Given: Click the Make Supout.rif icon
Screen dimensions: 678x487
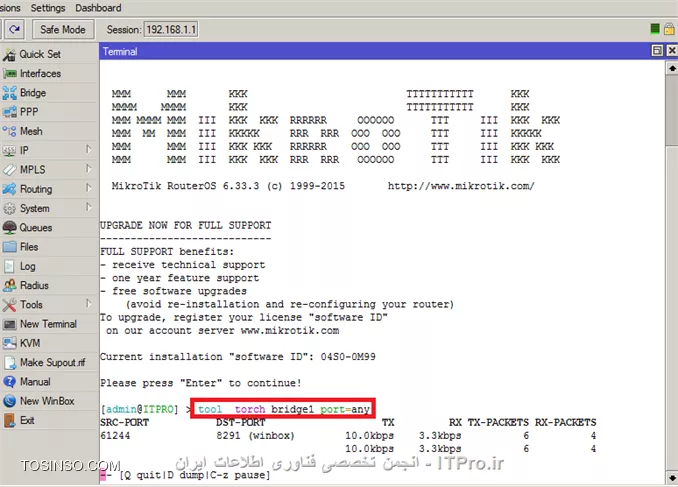Looking at the screenshot, I should (10, 362).
